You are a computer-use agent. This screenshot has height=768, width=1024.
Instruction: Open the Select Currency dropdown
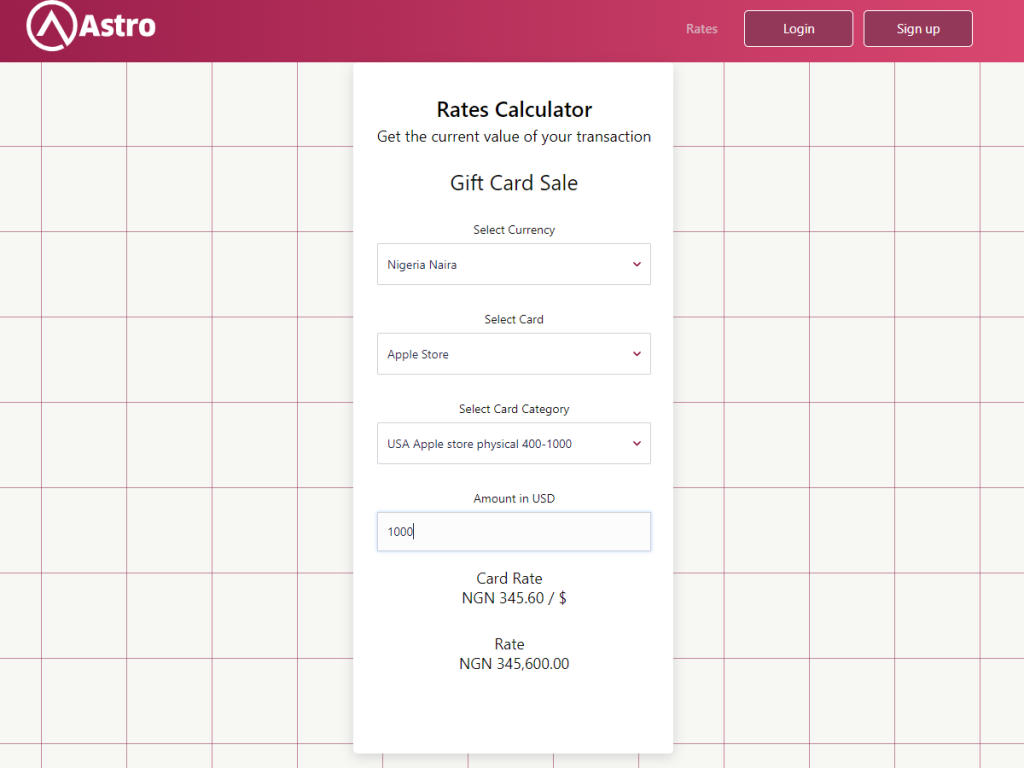point(513,264)
